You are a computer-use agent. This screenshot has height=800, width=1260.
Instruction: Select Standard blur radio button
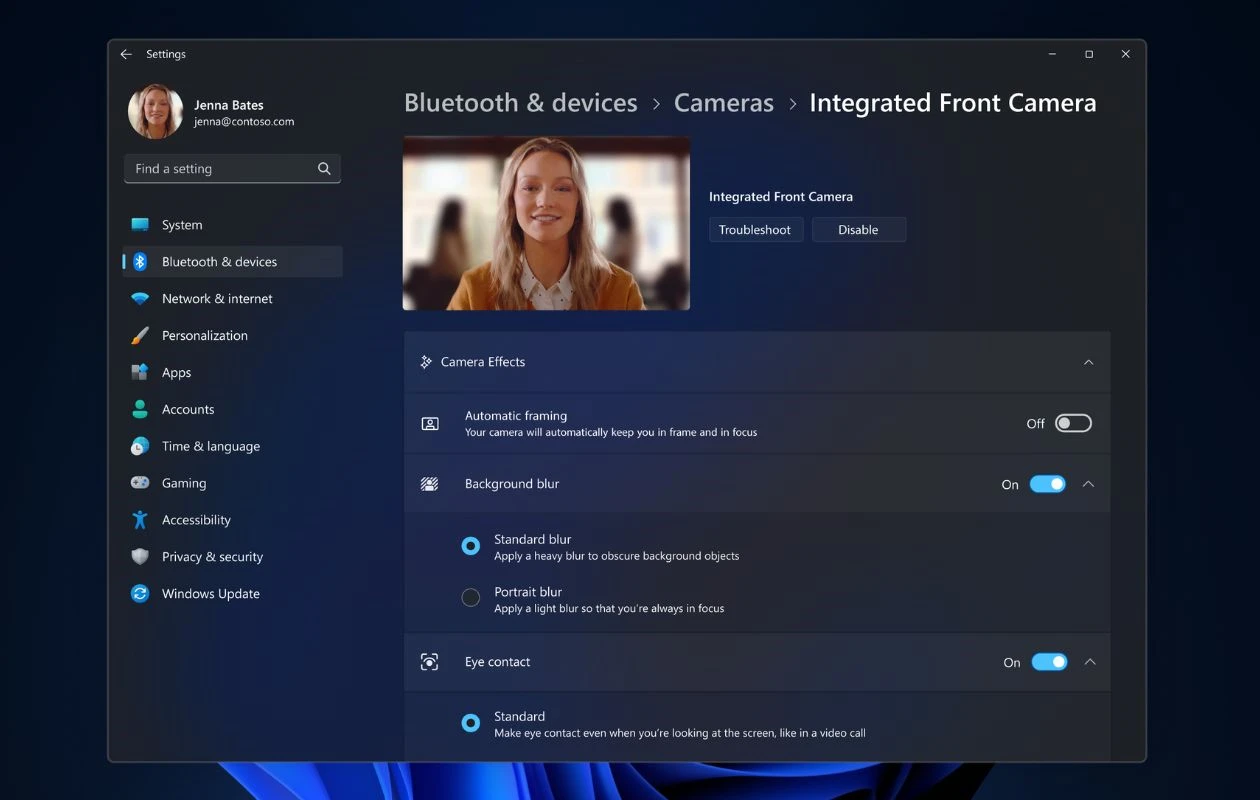[x=471, y=546]
